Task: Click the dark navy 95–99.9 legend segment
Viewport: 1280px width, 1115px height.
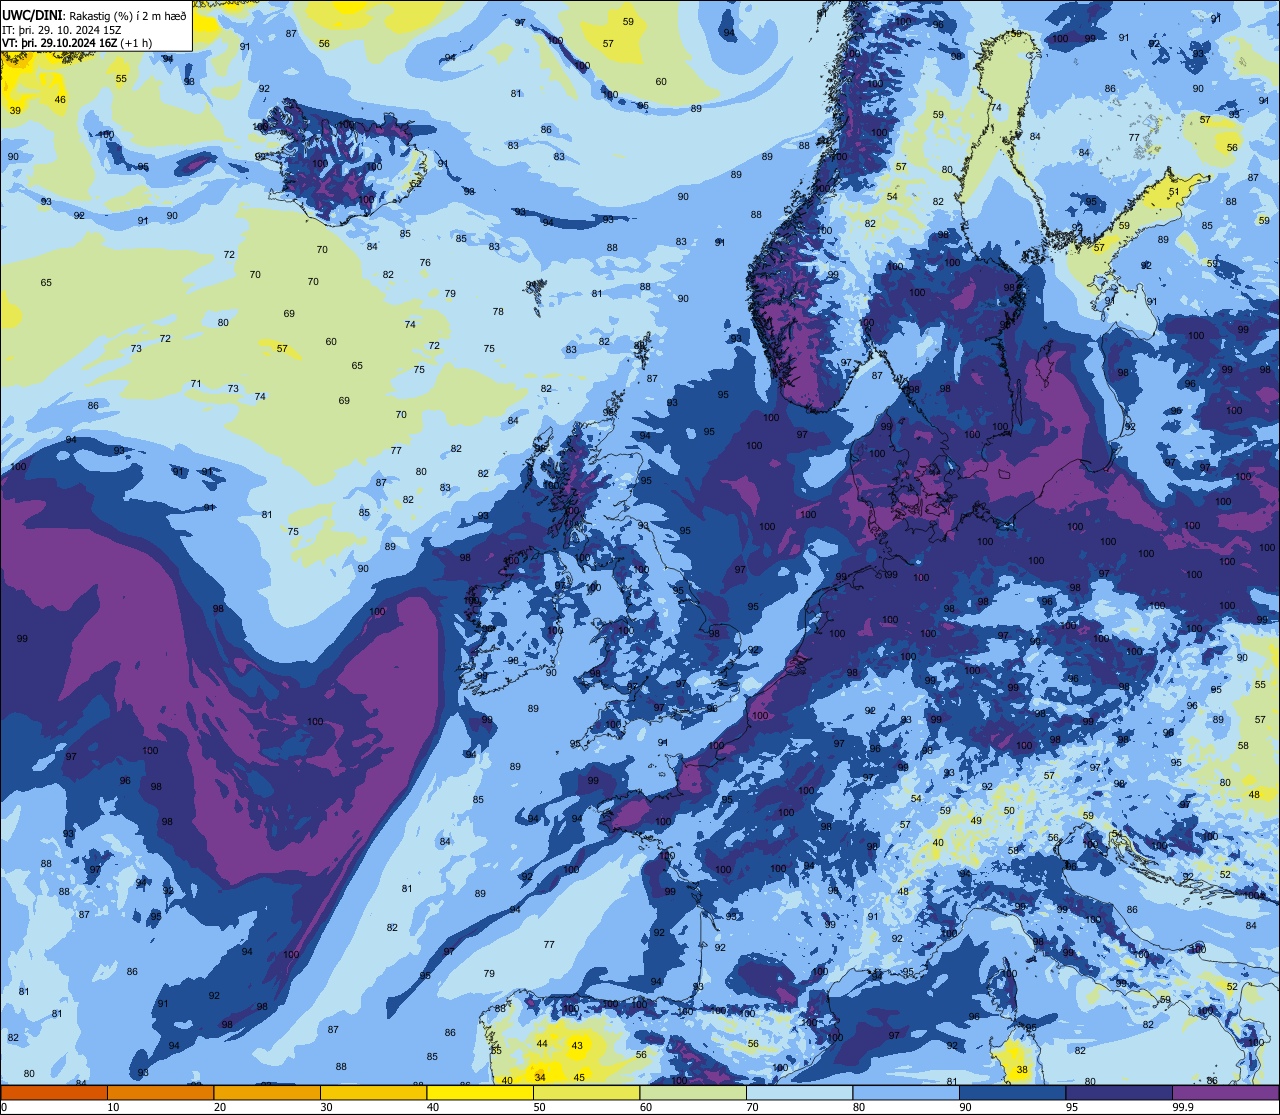Action: click(1119, 1092)
